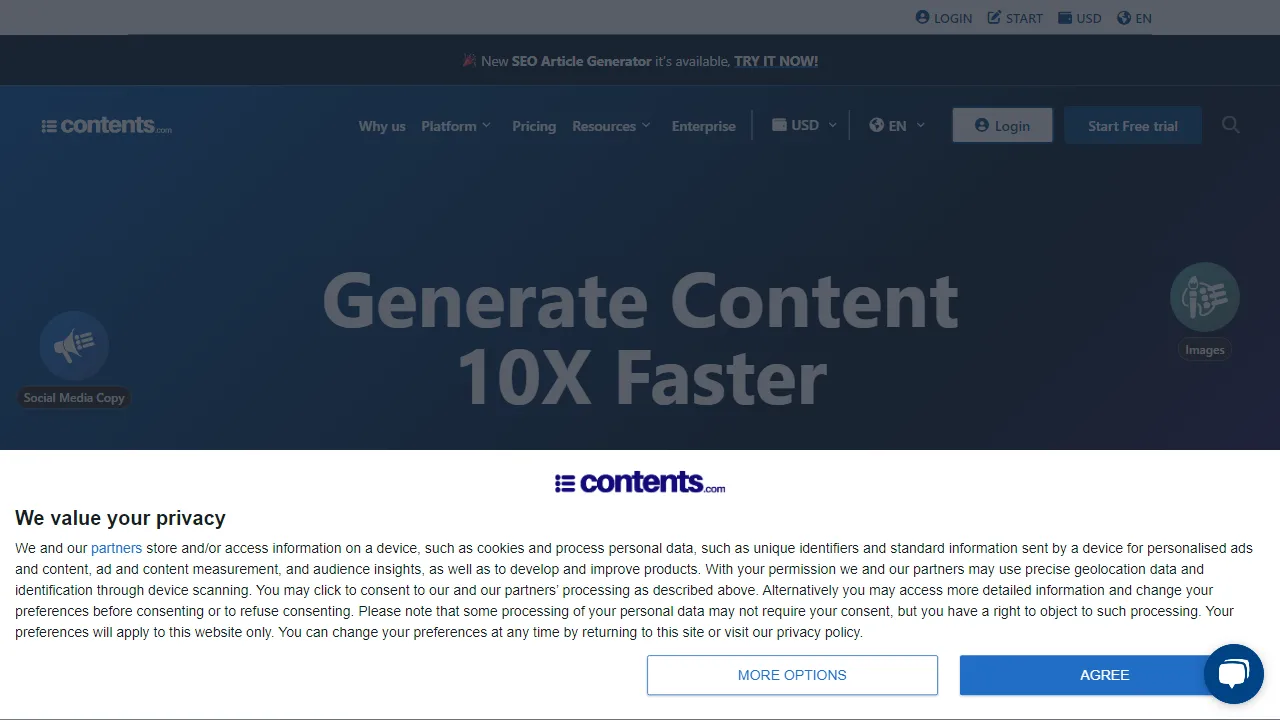Open the Pricing page
The height and width of the screenshot is (720, 1280).
click(x=534, y=126)
